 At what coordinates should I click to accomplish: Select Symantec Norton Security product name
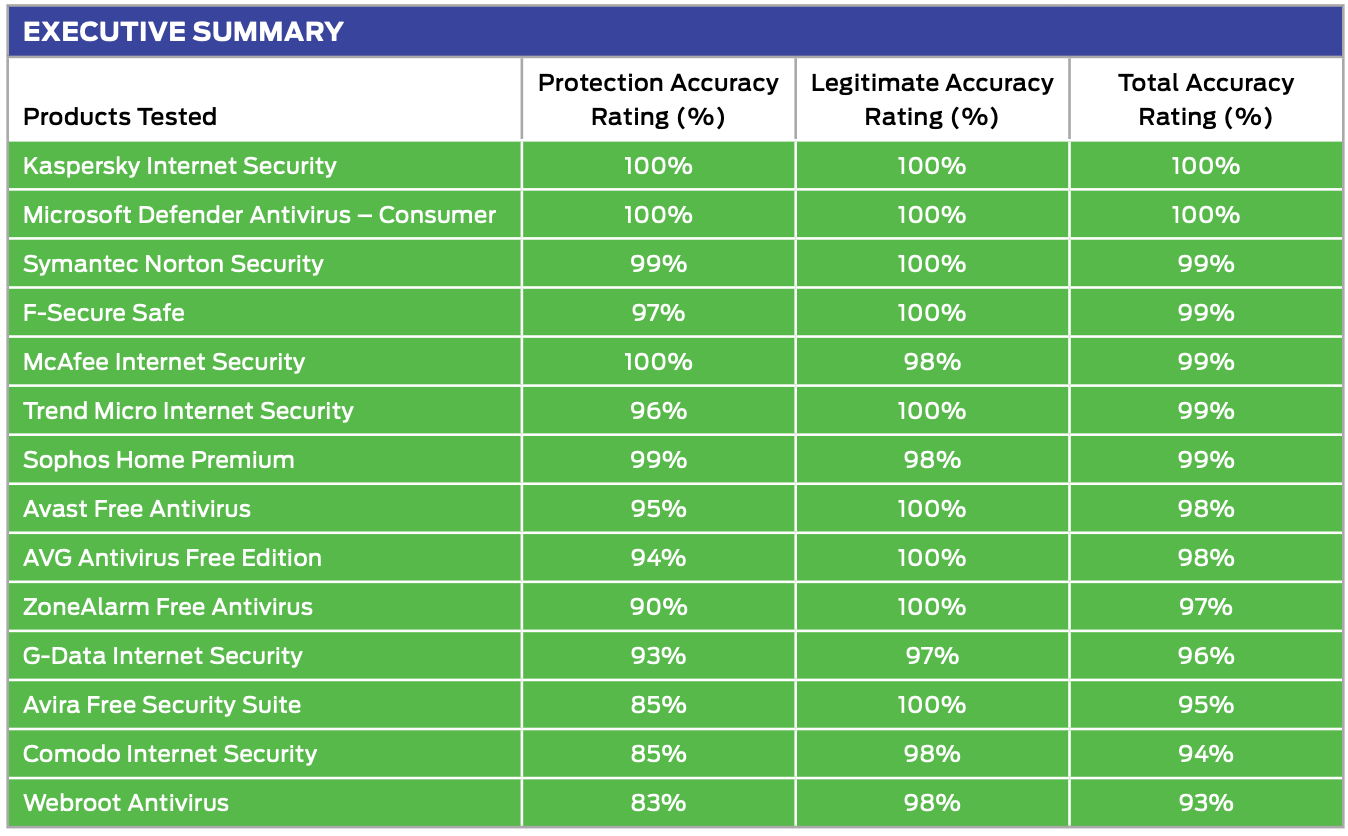pyautogui.click(x=173, y=264)
